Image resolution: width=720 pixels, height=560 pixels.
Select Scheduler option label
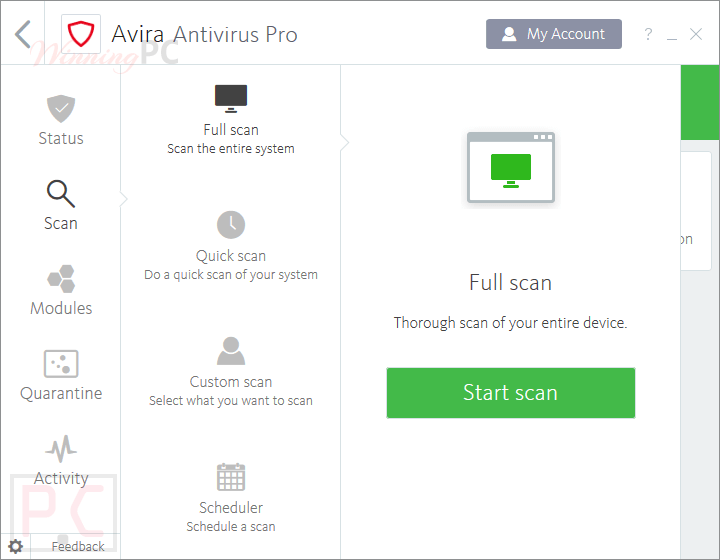(231, 508)
